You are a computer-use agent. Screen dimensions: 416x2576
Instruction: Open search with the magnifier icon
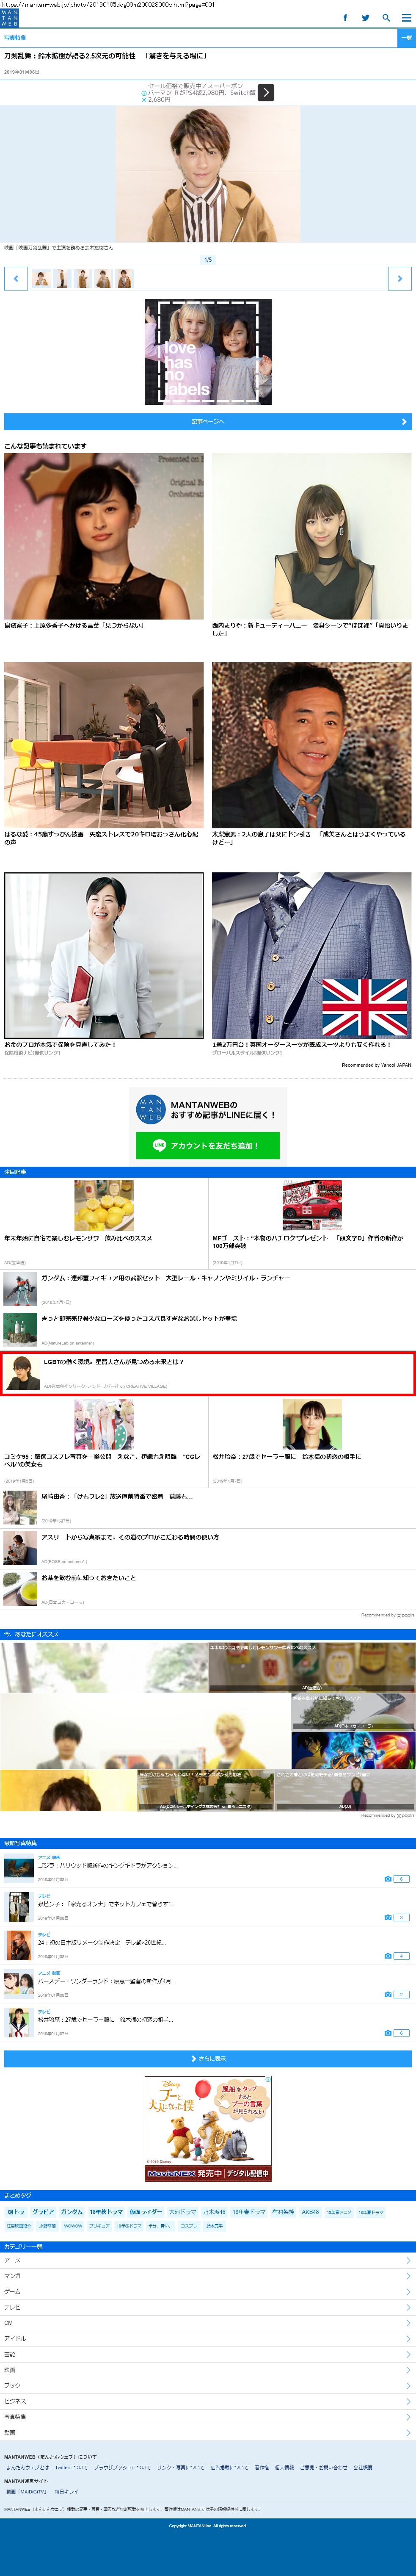(x=386, y=18)
